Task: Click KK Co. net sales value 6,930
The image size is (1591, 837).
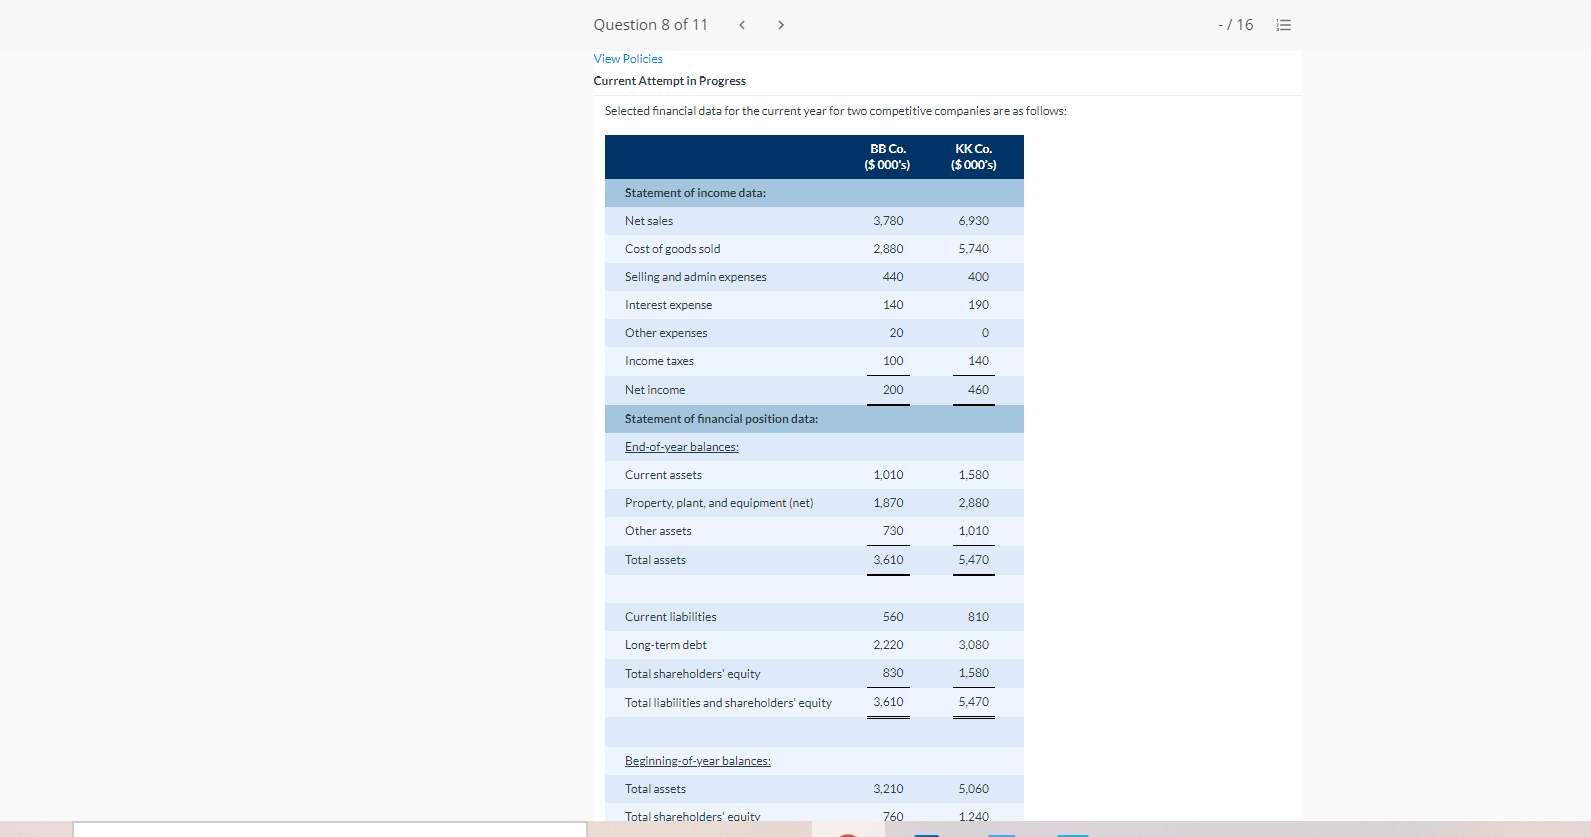Action: click(974, 221)
